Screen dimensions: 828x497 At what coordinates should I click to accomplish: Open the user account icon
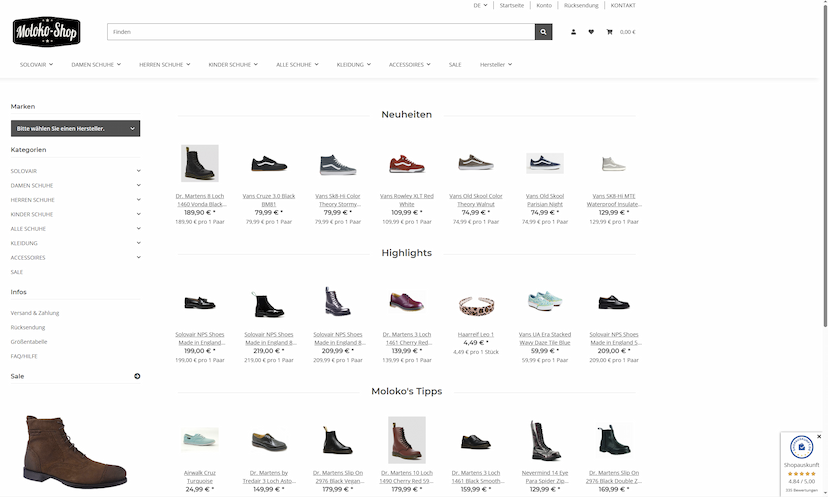click(573, 32)
